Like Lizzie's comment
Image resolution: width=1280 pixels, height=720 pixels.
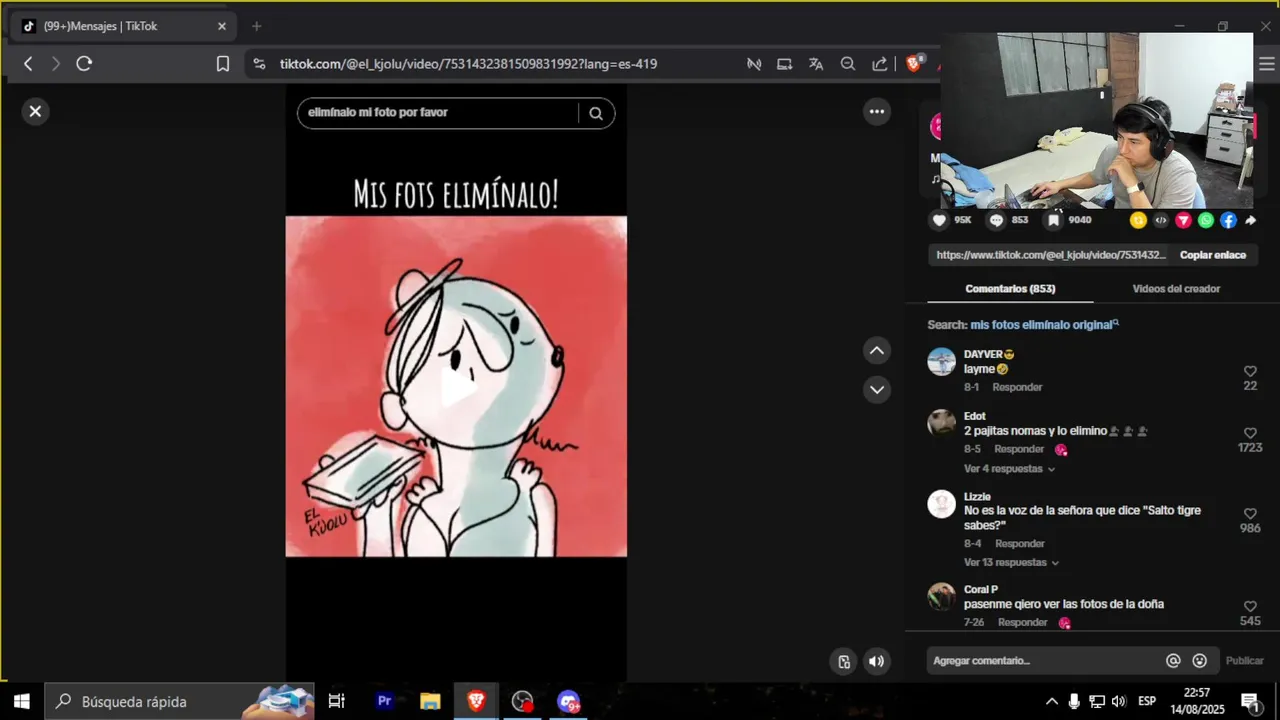point(1250,514)
